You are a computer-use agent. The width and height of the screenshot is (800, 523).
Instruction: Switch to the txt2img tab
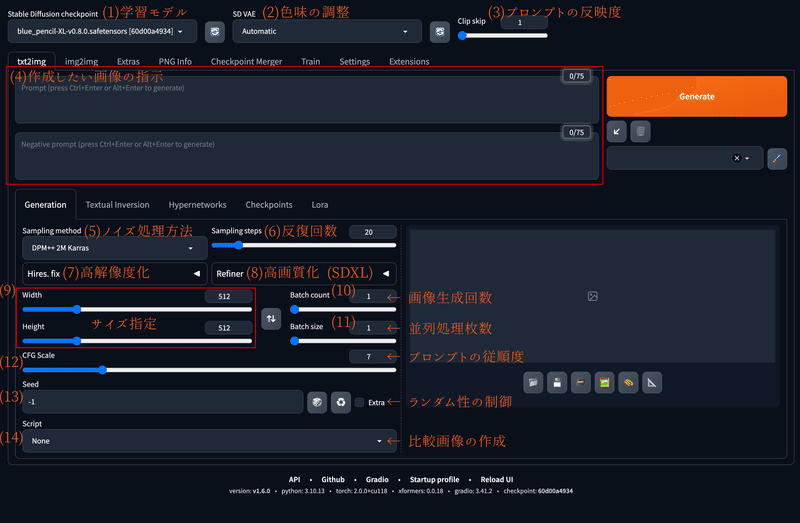pyautogui.click(x=32, y=61)
